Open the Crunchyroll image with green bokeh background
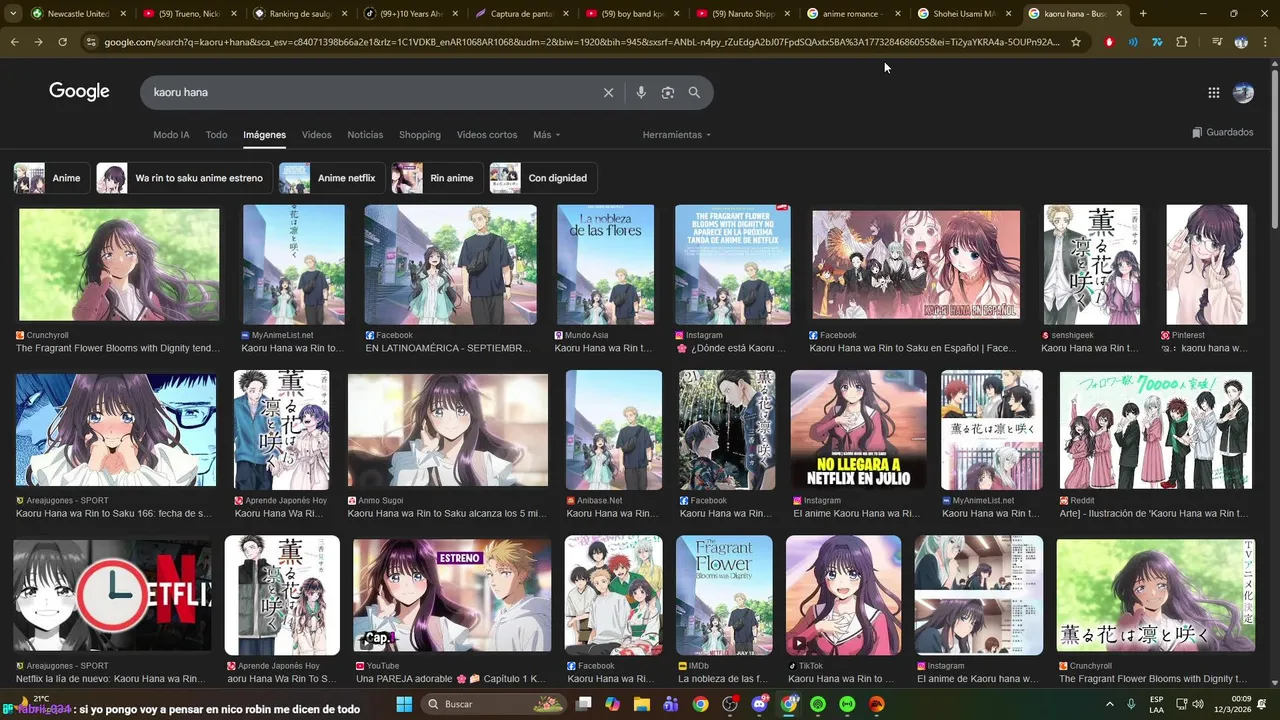1280x720 pixels. click(x=119, y=265)
